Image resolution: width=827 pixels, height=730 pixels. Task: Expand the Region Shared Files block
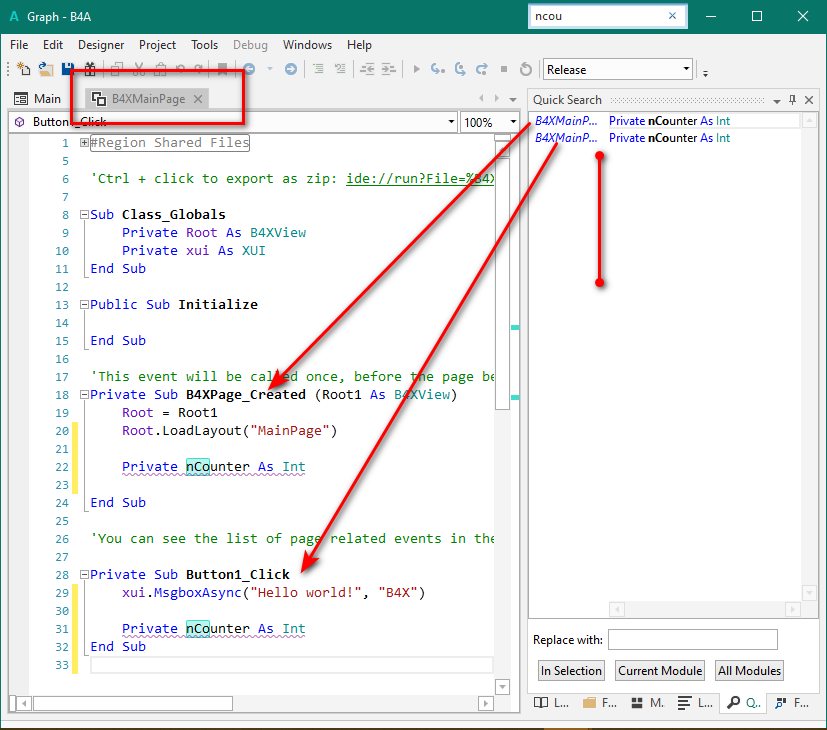83,143
